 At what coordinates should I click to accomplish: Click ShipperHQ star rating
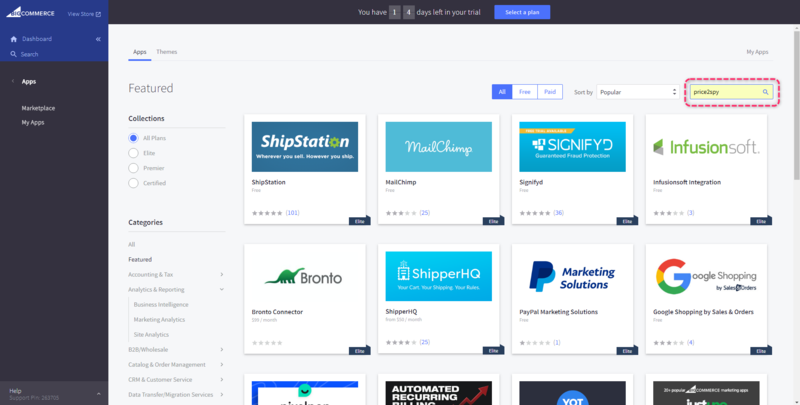[x=401, y=342]
